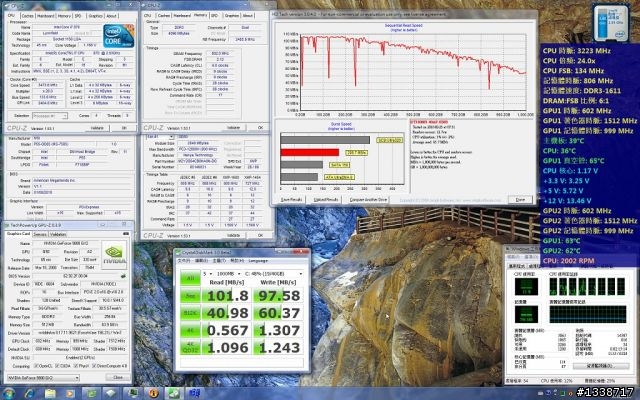The height and width of the screenshot is (400, 640).
Task: Launch Internet Explorer from the taskbar
Action: point(29,393)
